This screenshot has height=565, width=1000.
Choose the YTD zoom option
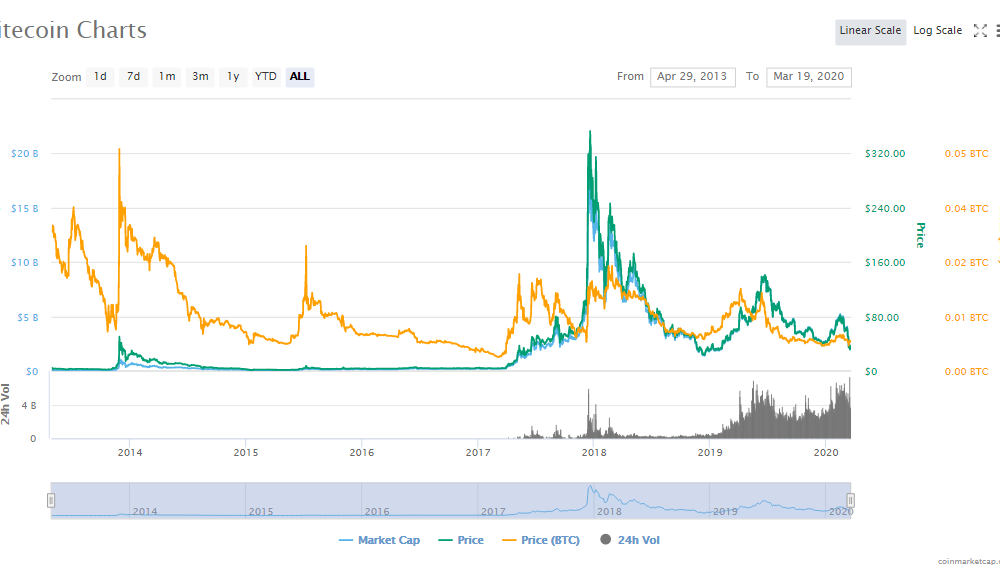click(x=266, y=77)
